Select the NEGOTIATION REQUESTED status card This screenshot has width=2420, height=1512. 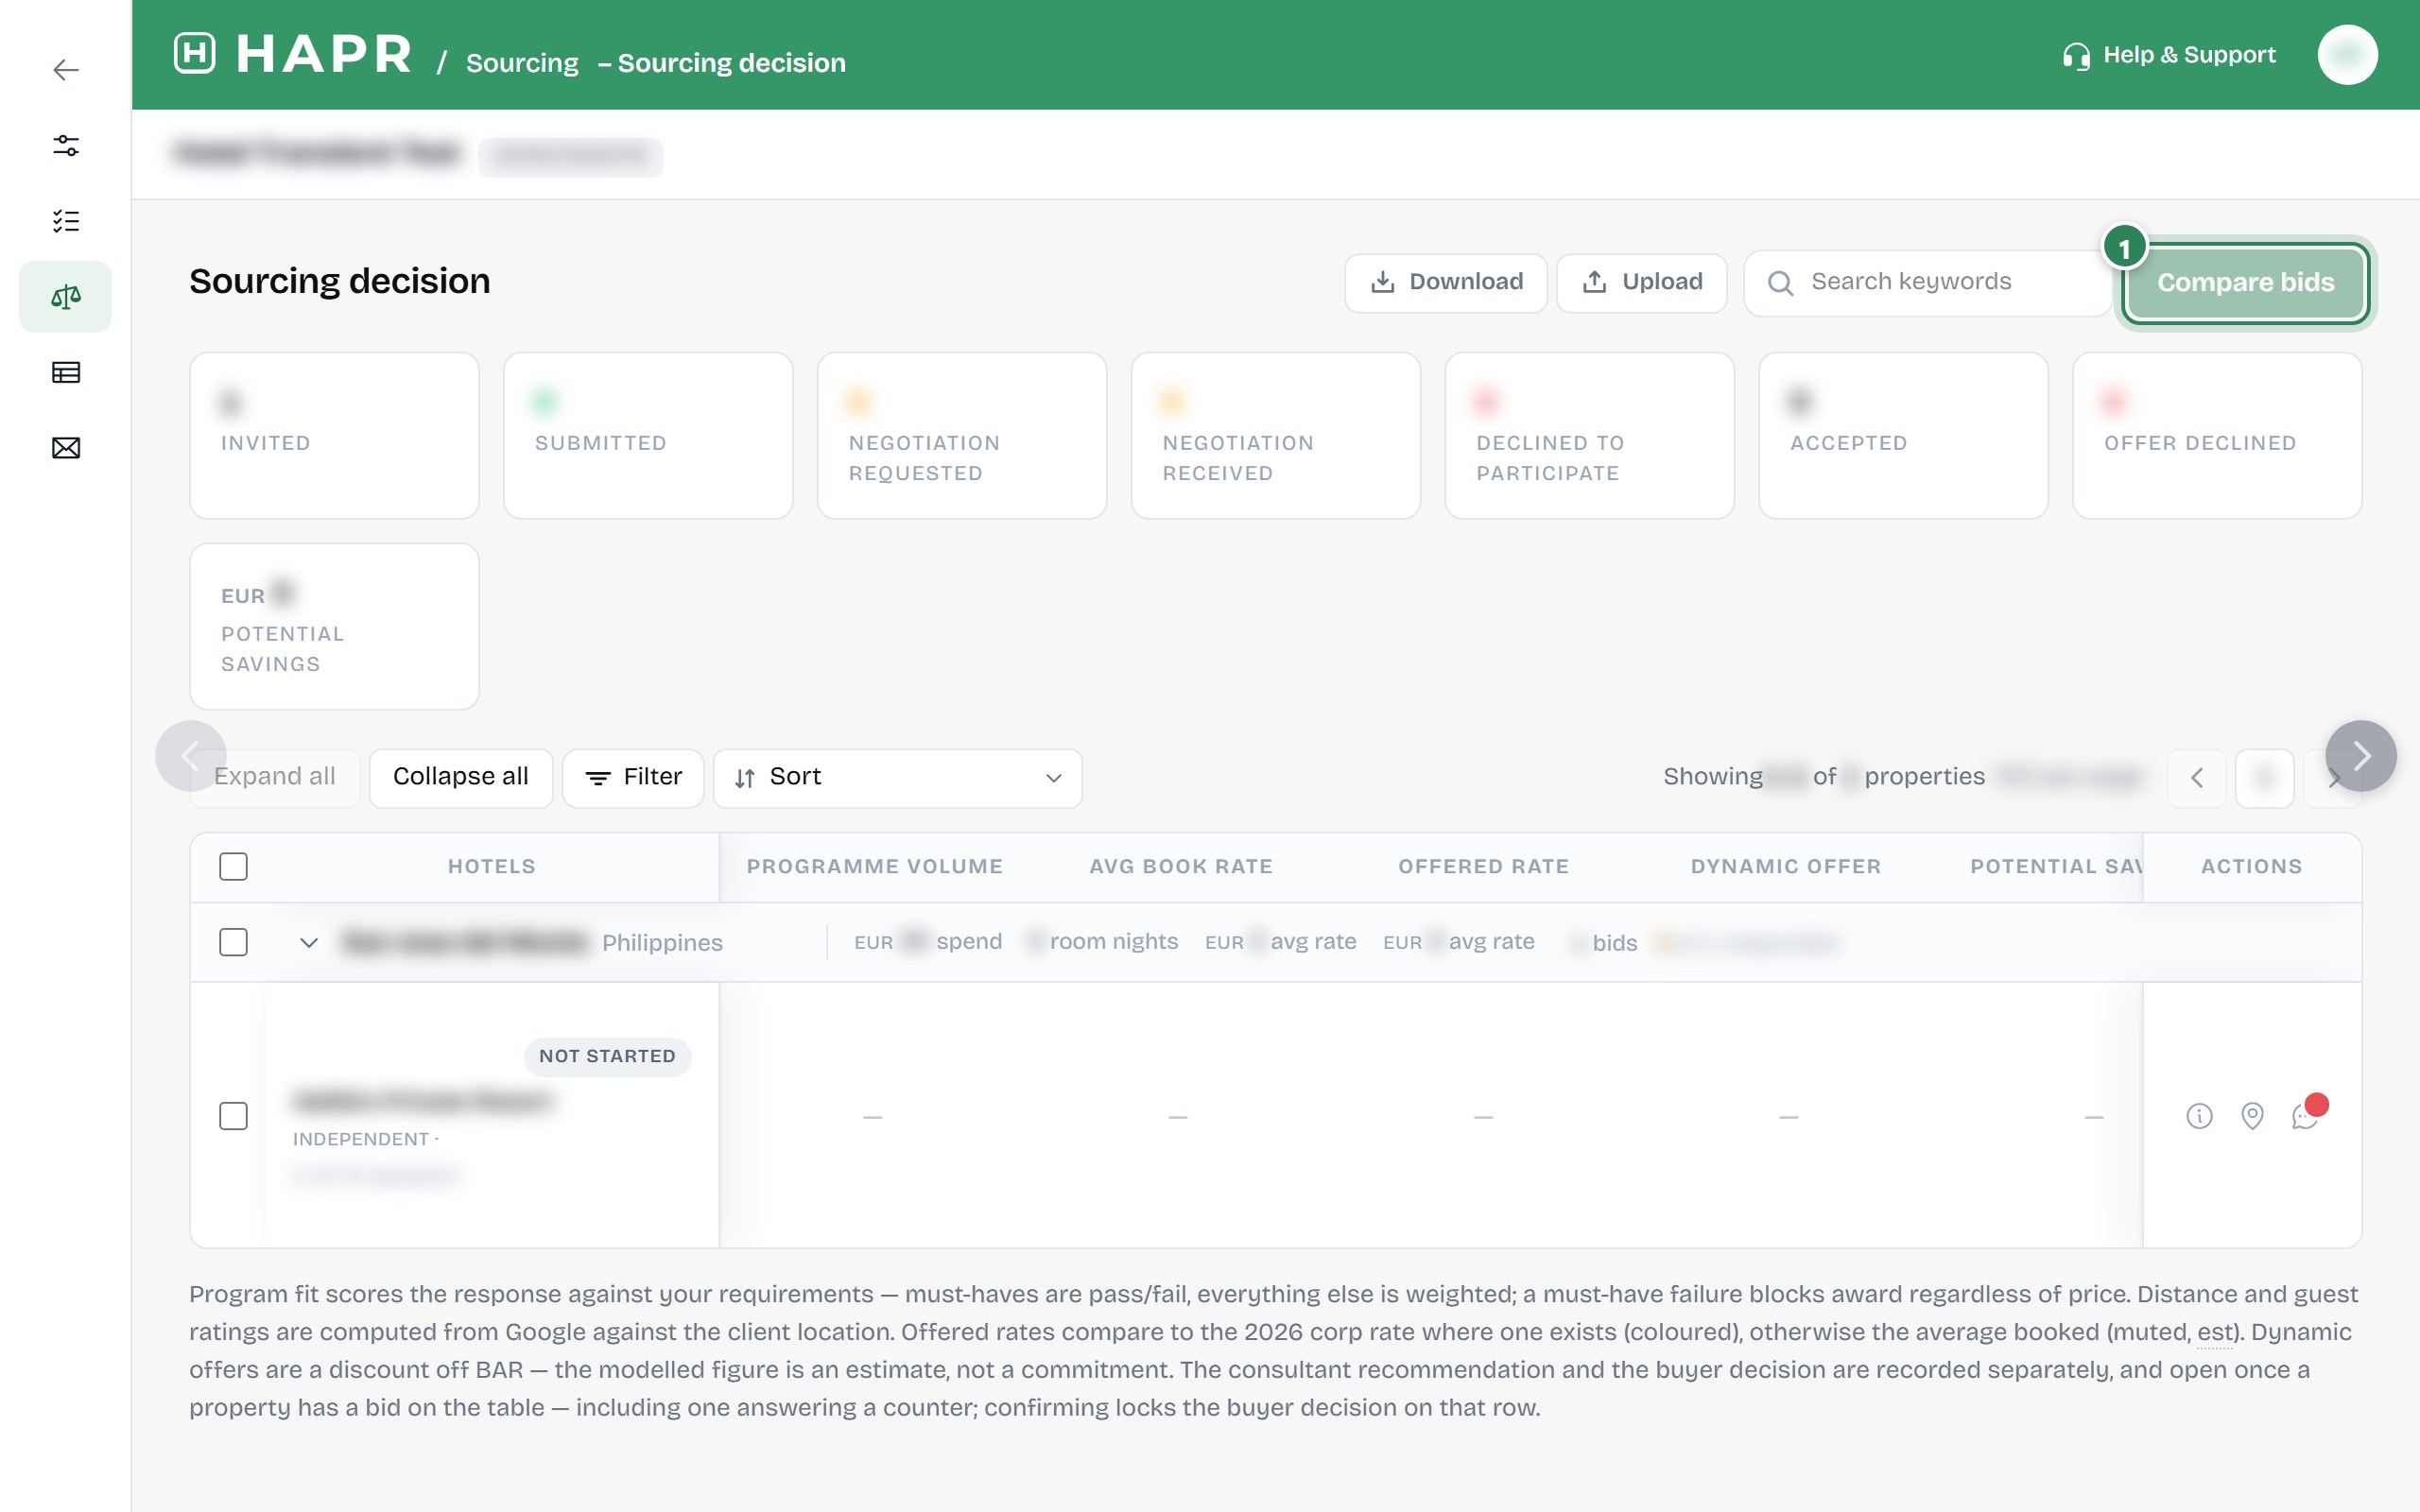point(962,435)
